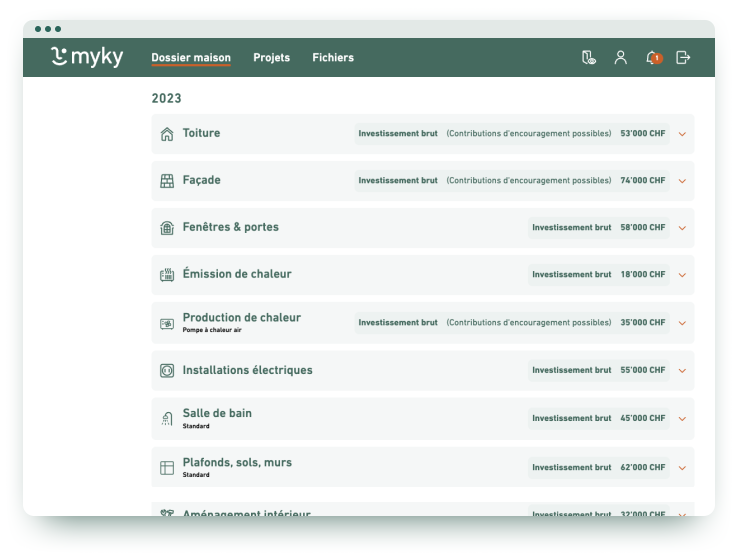This screenshot has height=556, width=738.
Task: Expand the Toiture row chevron
Action: (682, 134)
